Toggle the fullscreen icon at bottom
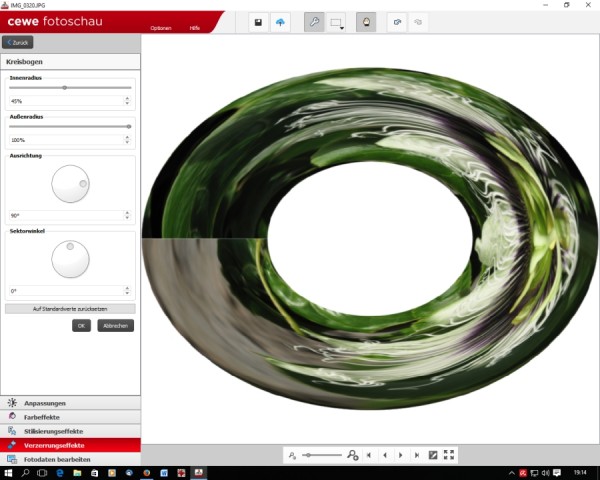 coord(448,455)
